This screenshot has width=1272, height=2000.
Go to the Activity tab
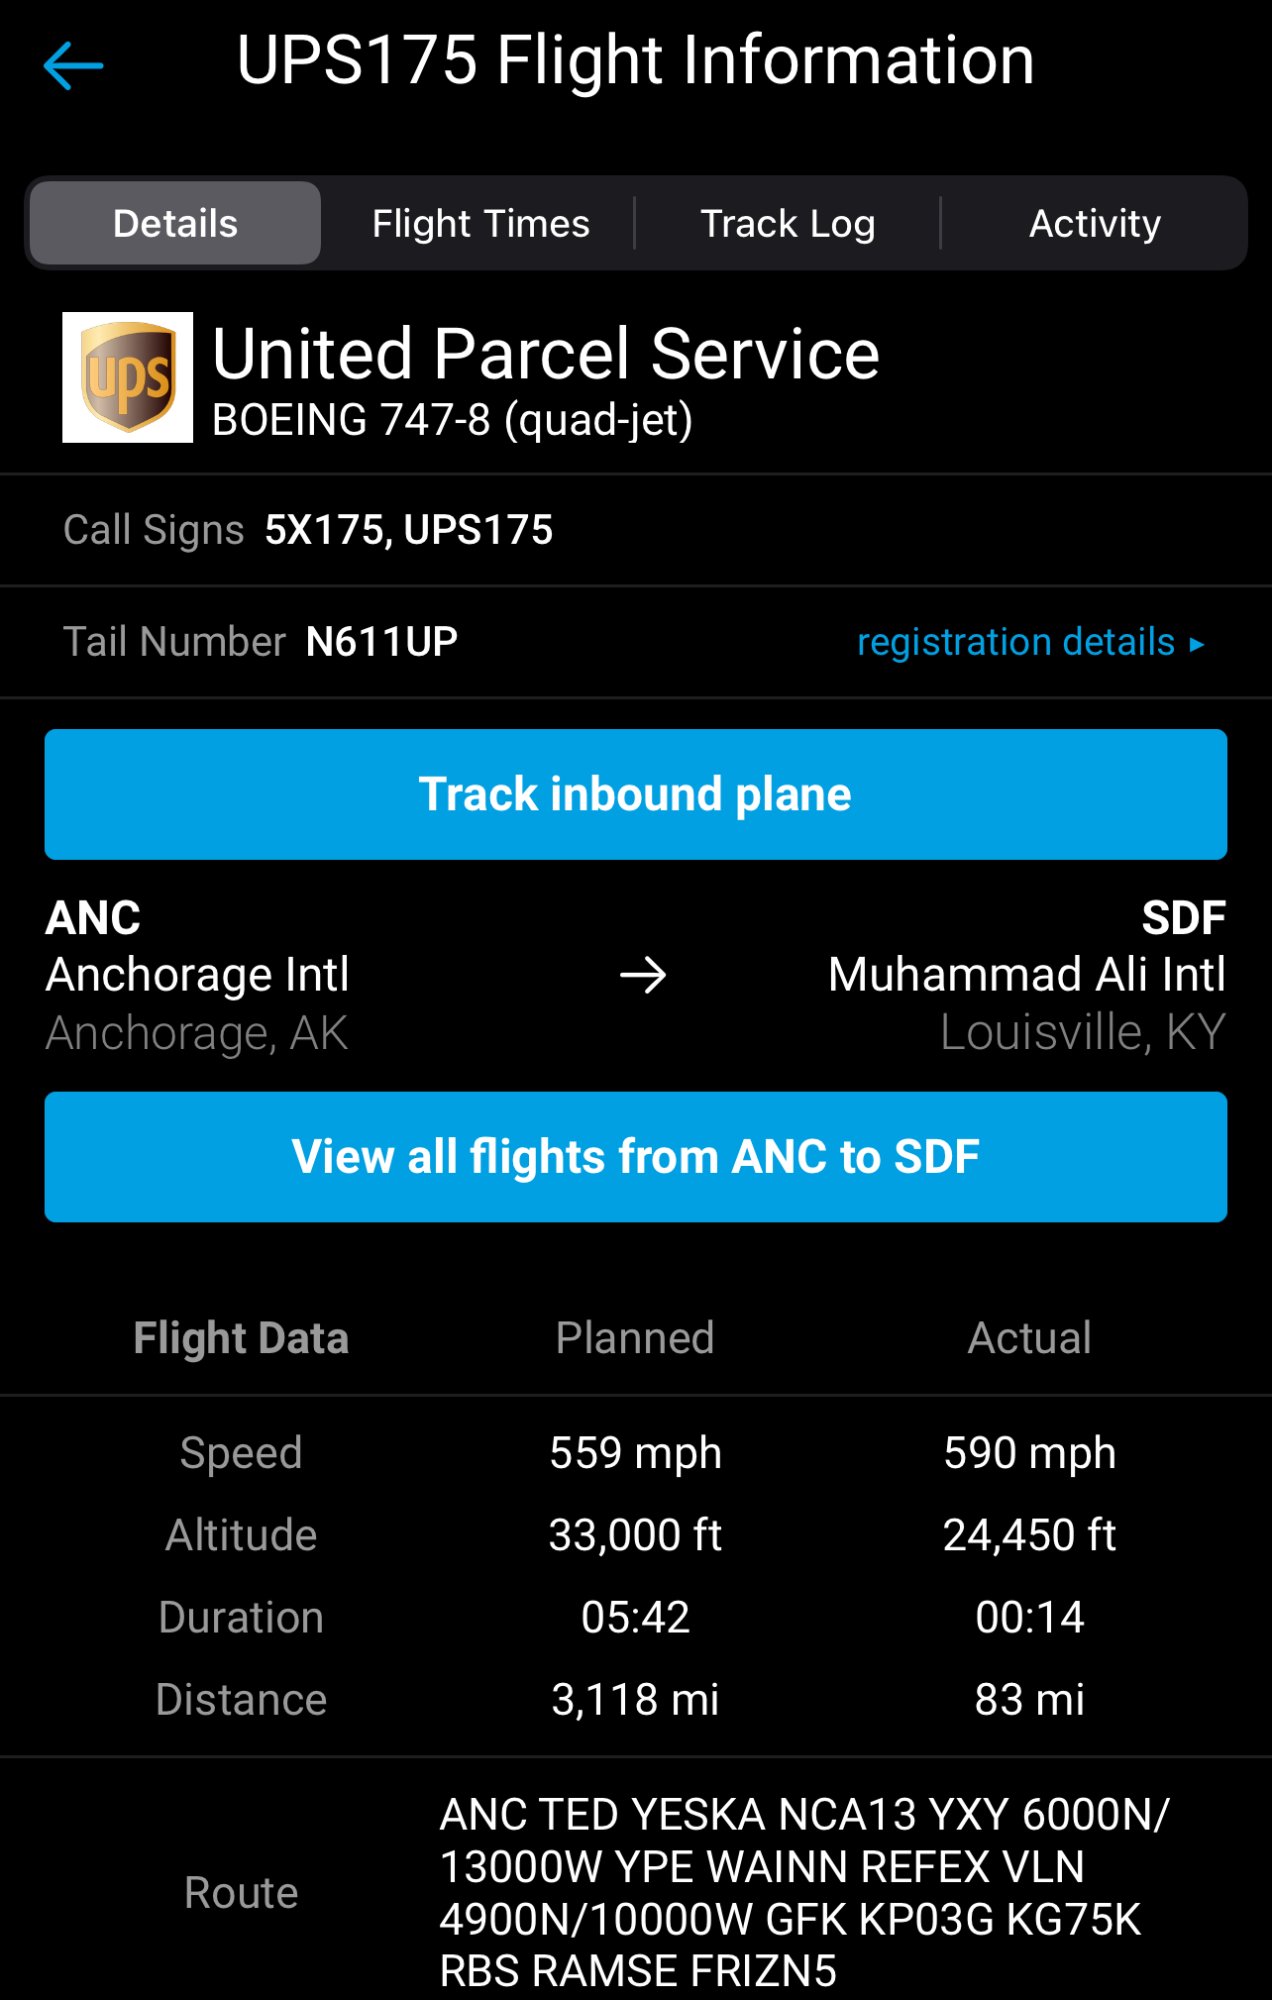click(1095, 224)
